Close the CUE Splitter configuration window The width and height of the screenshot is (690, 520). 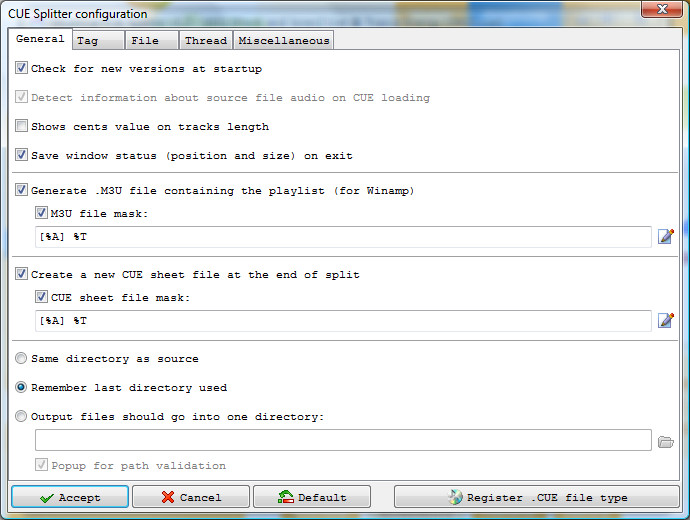click(x=662, y=9)
